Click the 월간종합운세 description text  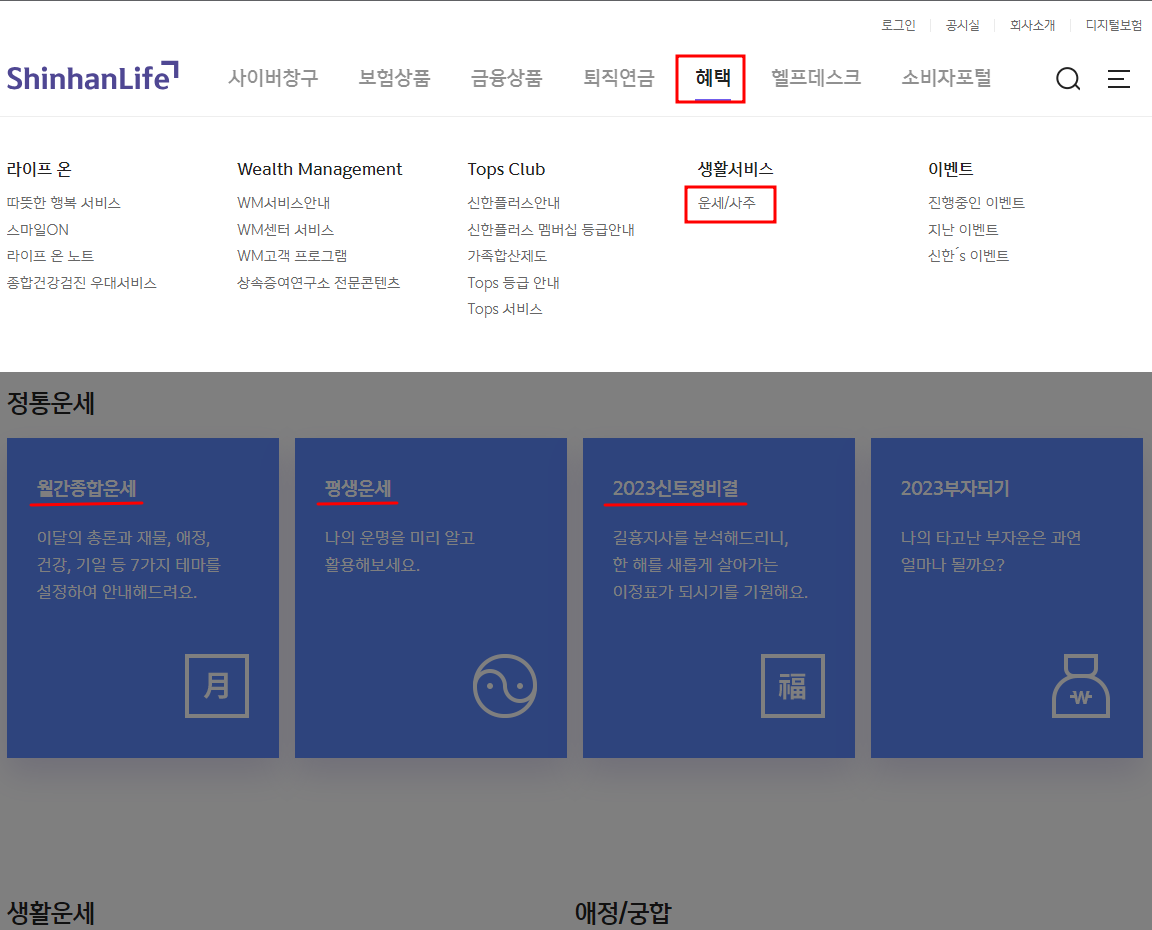click(x=129, y=565)
